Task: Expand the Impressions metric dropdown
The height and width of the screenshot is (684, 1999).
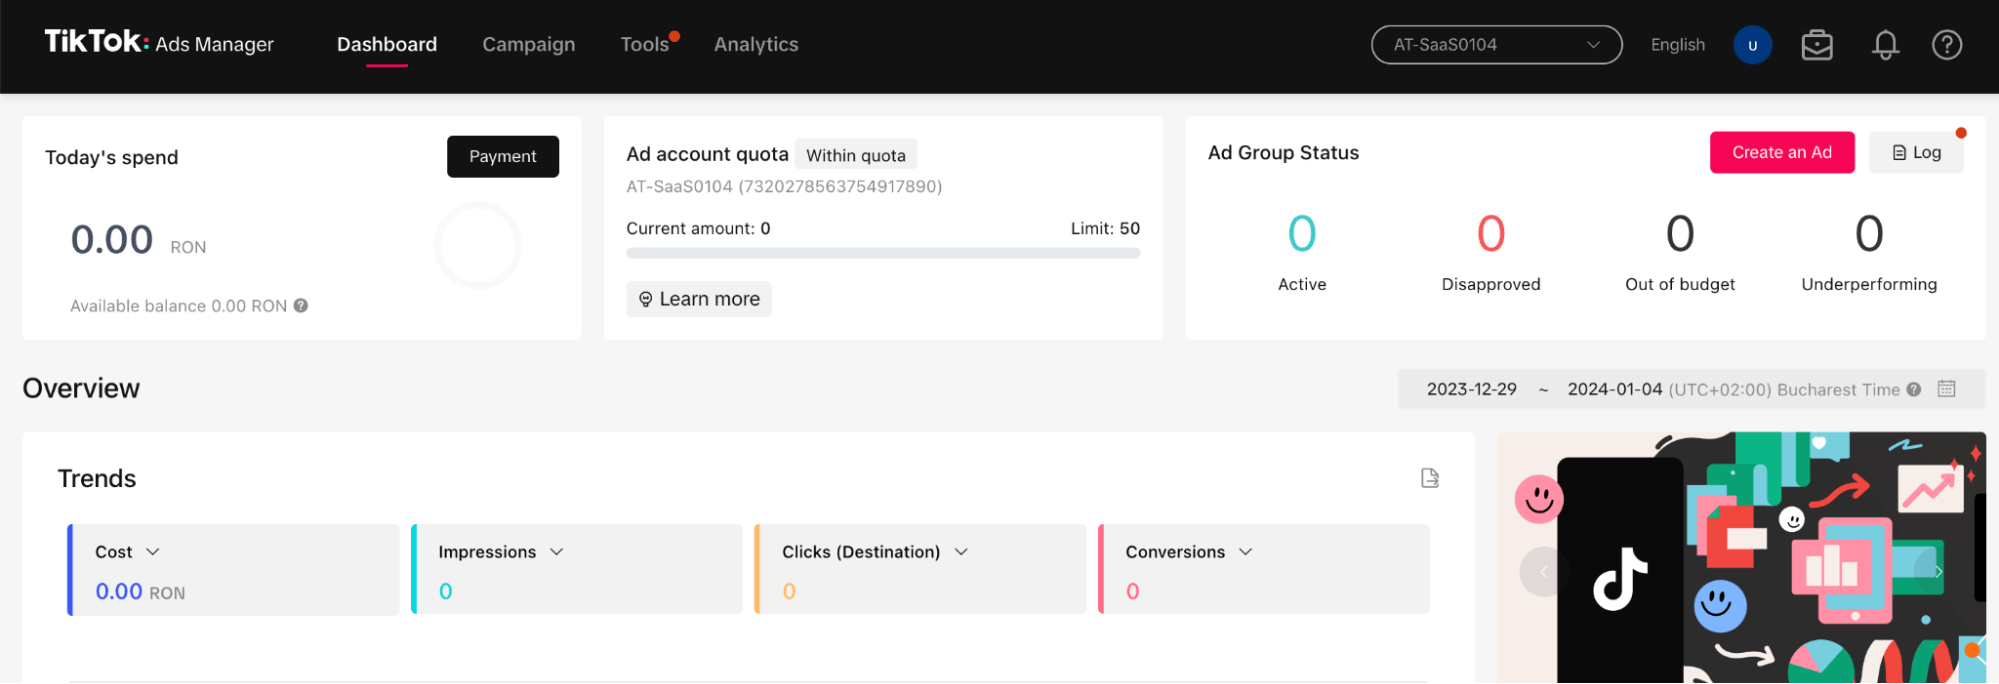Action: tap(557, 552)
